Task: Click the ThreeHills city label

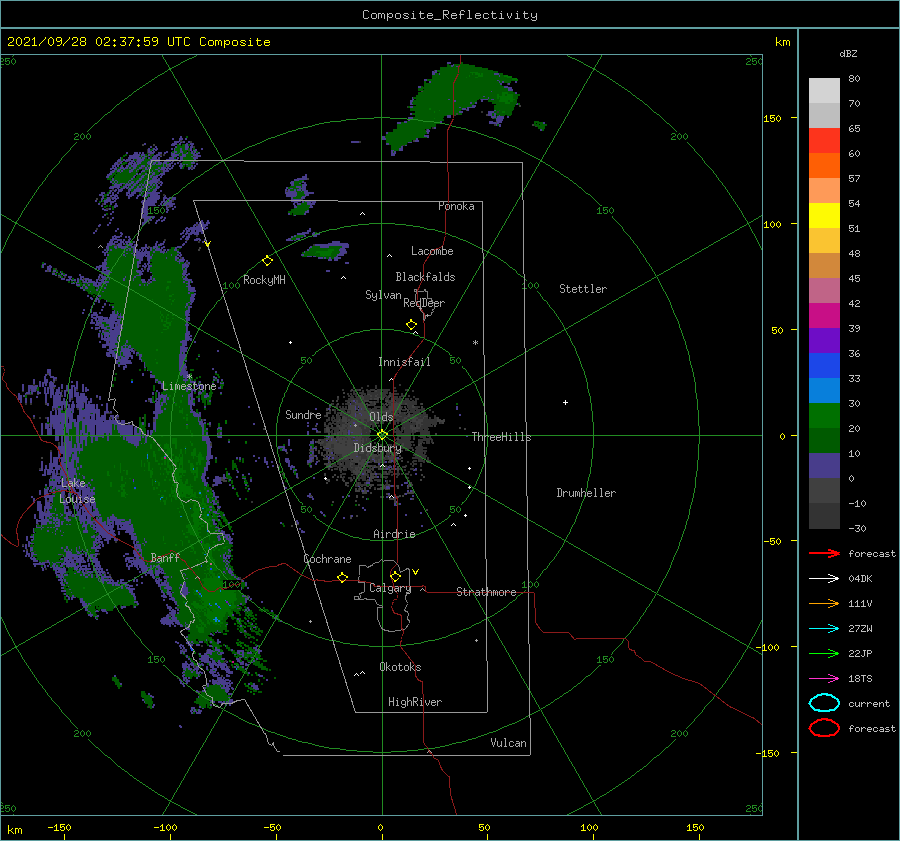Action: [x=501, y=437]
